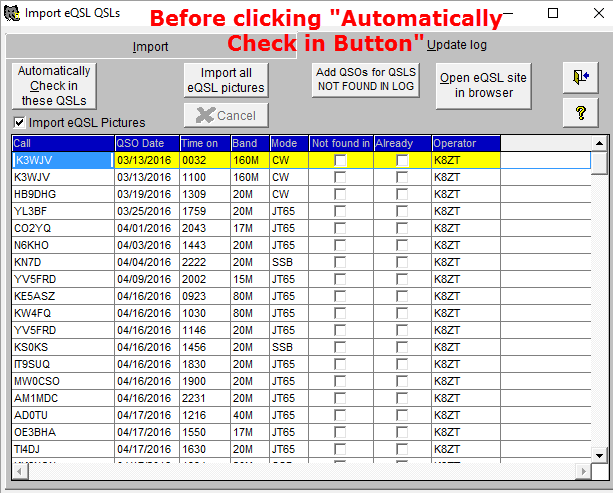Screen dimensions: 613x493
Task: Select the KN7D call cell
Action: tap(63, 262)
